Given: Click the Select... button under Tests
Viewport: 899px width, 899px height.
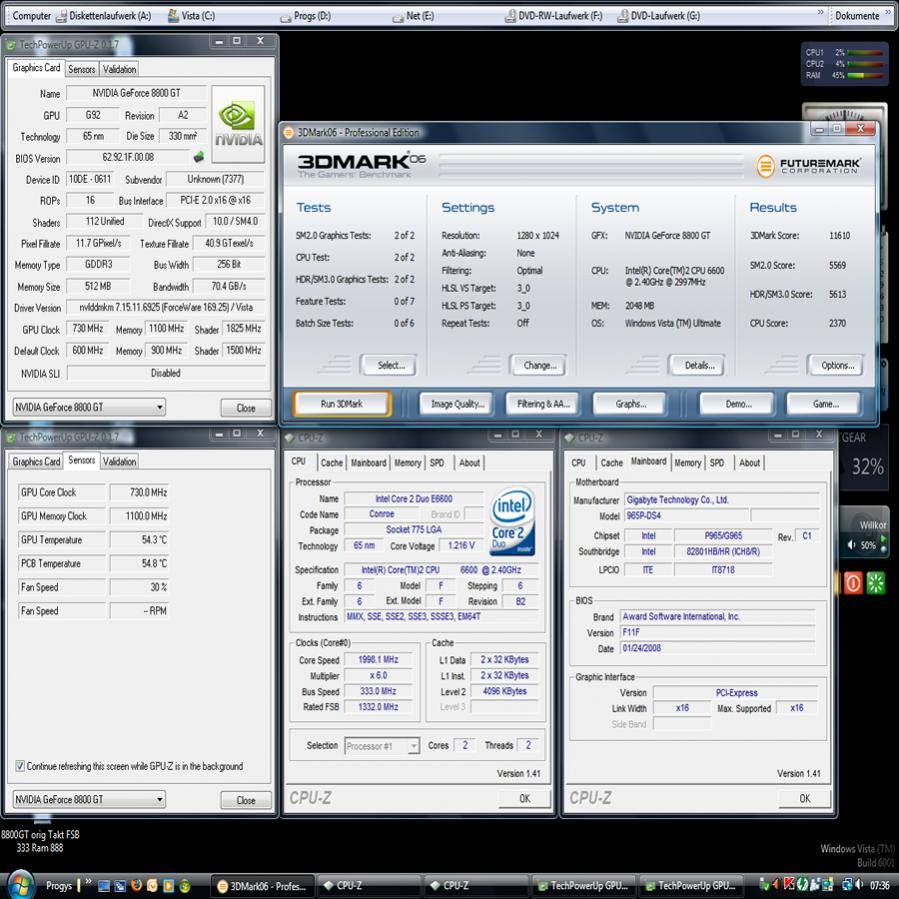Looking at the screenshot, I should [391, 365].
